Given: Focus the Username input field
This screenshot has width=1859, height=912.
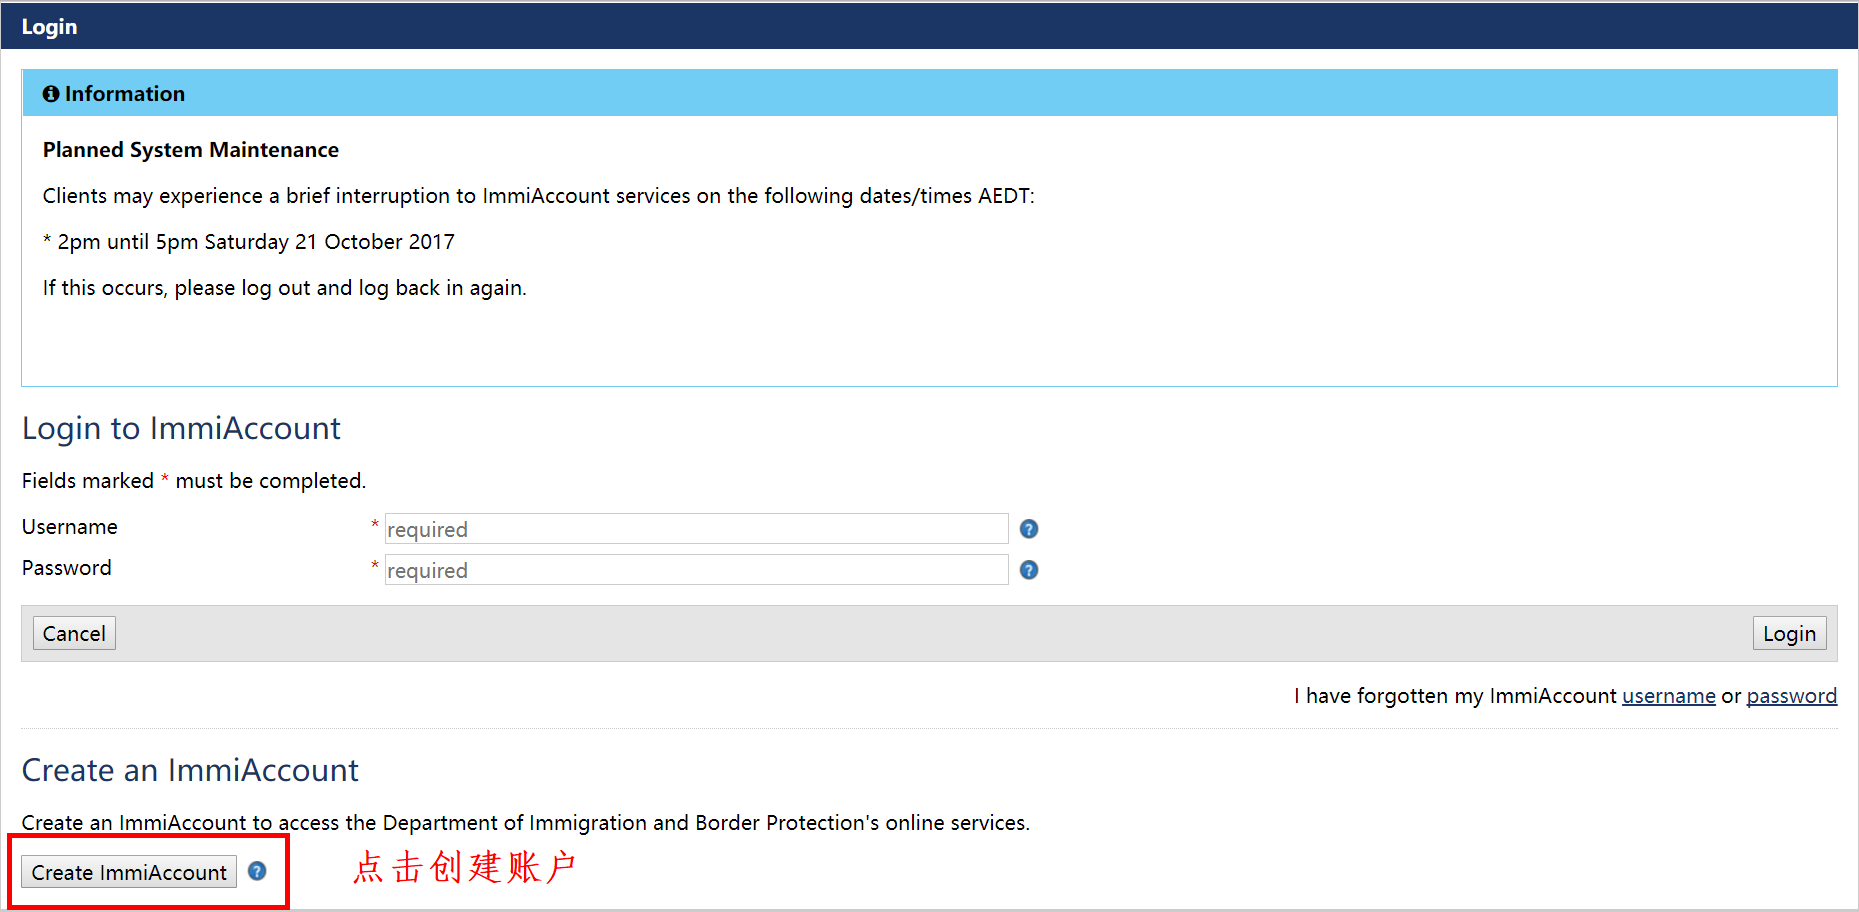Looking at the screenshot, I should [696, 529].
